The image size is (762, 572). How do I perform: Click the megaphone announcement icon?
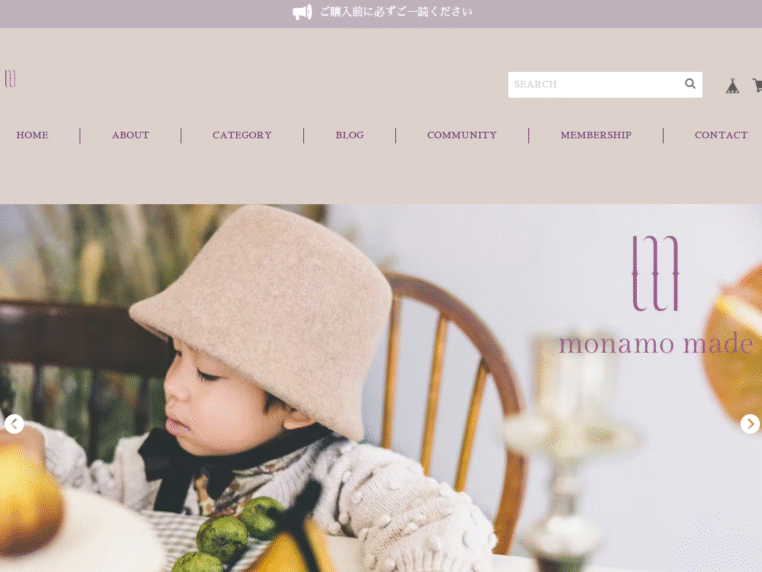[302, 12]
